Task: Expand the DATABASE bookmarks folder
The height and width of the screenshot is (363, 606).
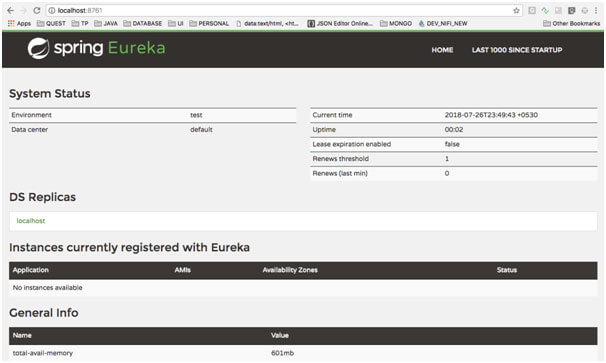Action: [x=143, y=24]
